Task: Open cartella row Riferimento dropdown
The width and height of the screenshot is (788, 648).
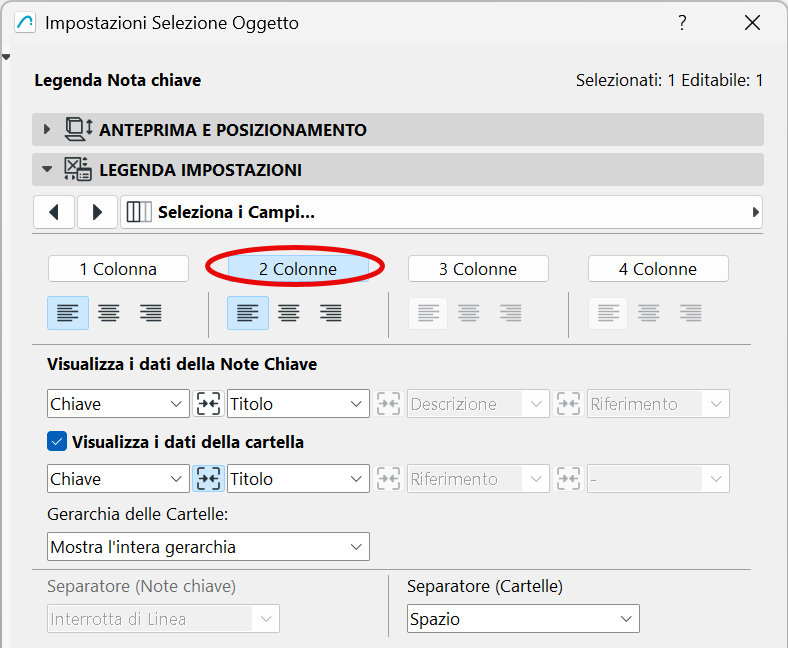Action: [478, 479]
